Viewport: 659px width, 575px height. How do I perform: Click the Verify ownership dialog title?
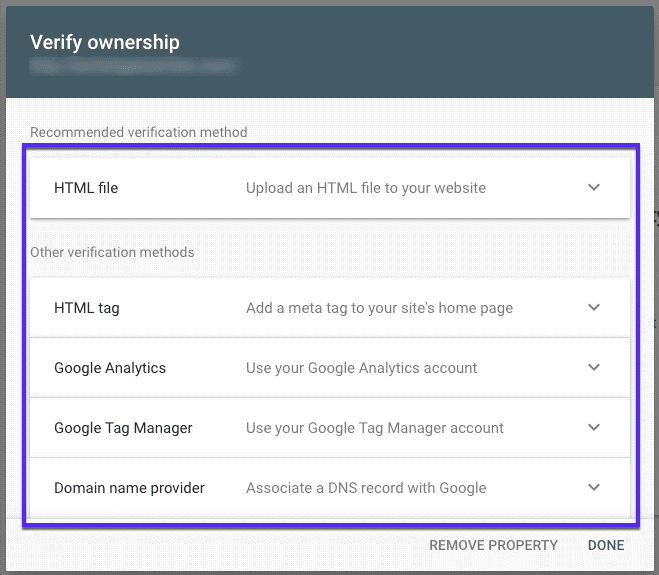[105, 42]
